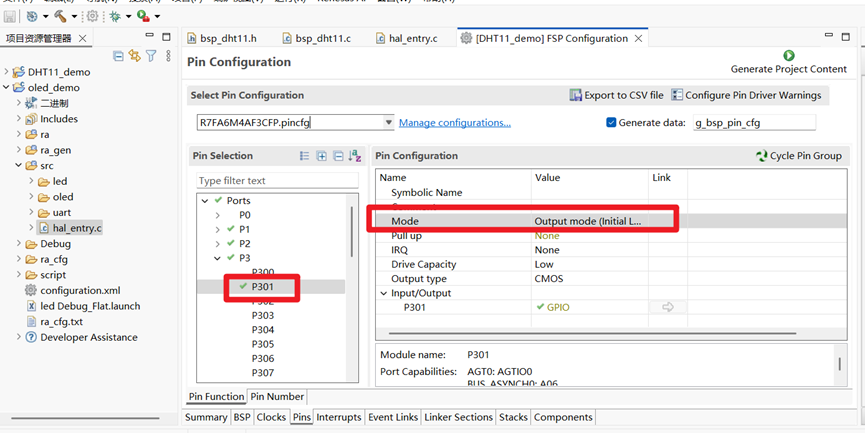This screenshot has height=433, width=865.
Task: Click the P301 link arrow button
Action: click(x=668, y=307)
